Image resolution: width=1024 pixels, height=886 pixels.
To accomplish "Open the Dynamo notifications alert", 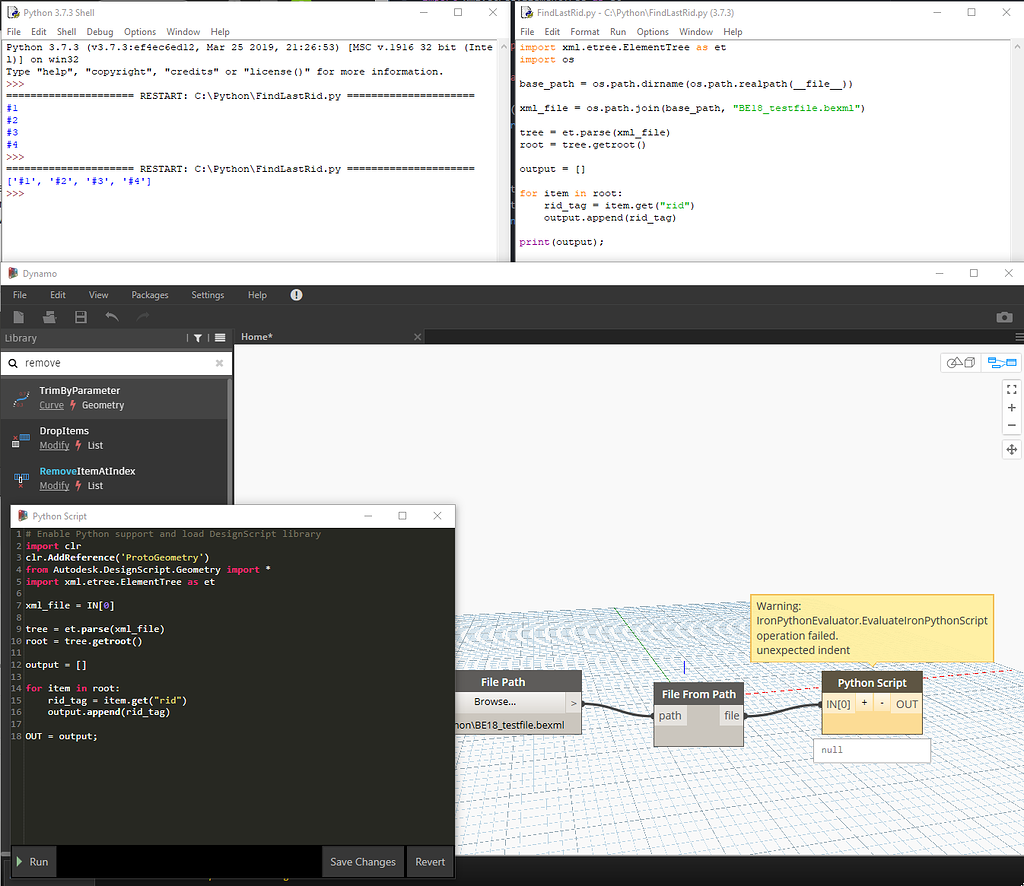I will [x=296, y=294].
